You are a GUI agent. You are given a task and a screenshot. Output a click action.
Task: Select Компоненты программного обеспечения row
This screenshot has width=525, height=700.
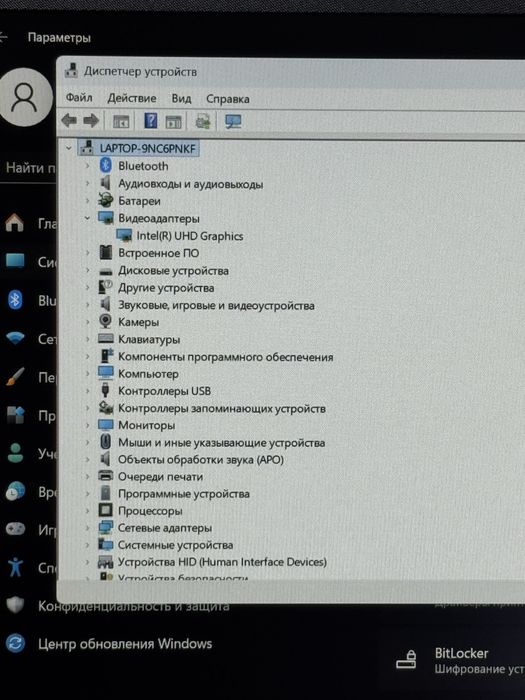225,357
